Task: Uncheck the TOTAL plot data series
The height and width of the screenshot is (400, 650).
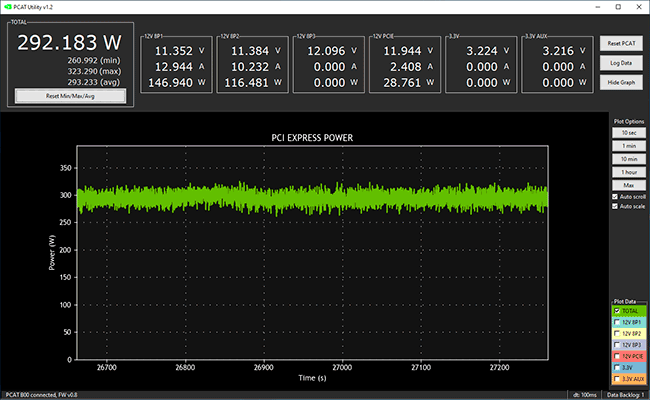Action: (x=617, y=312)
